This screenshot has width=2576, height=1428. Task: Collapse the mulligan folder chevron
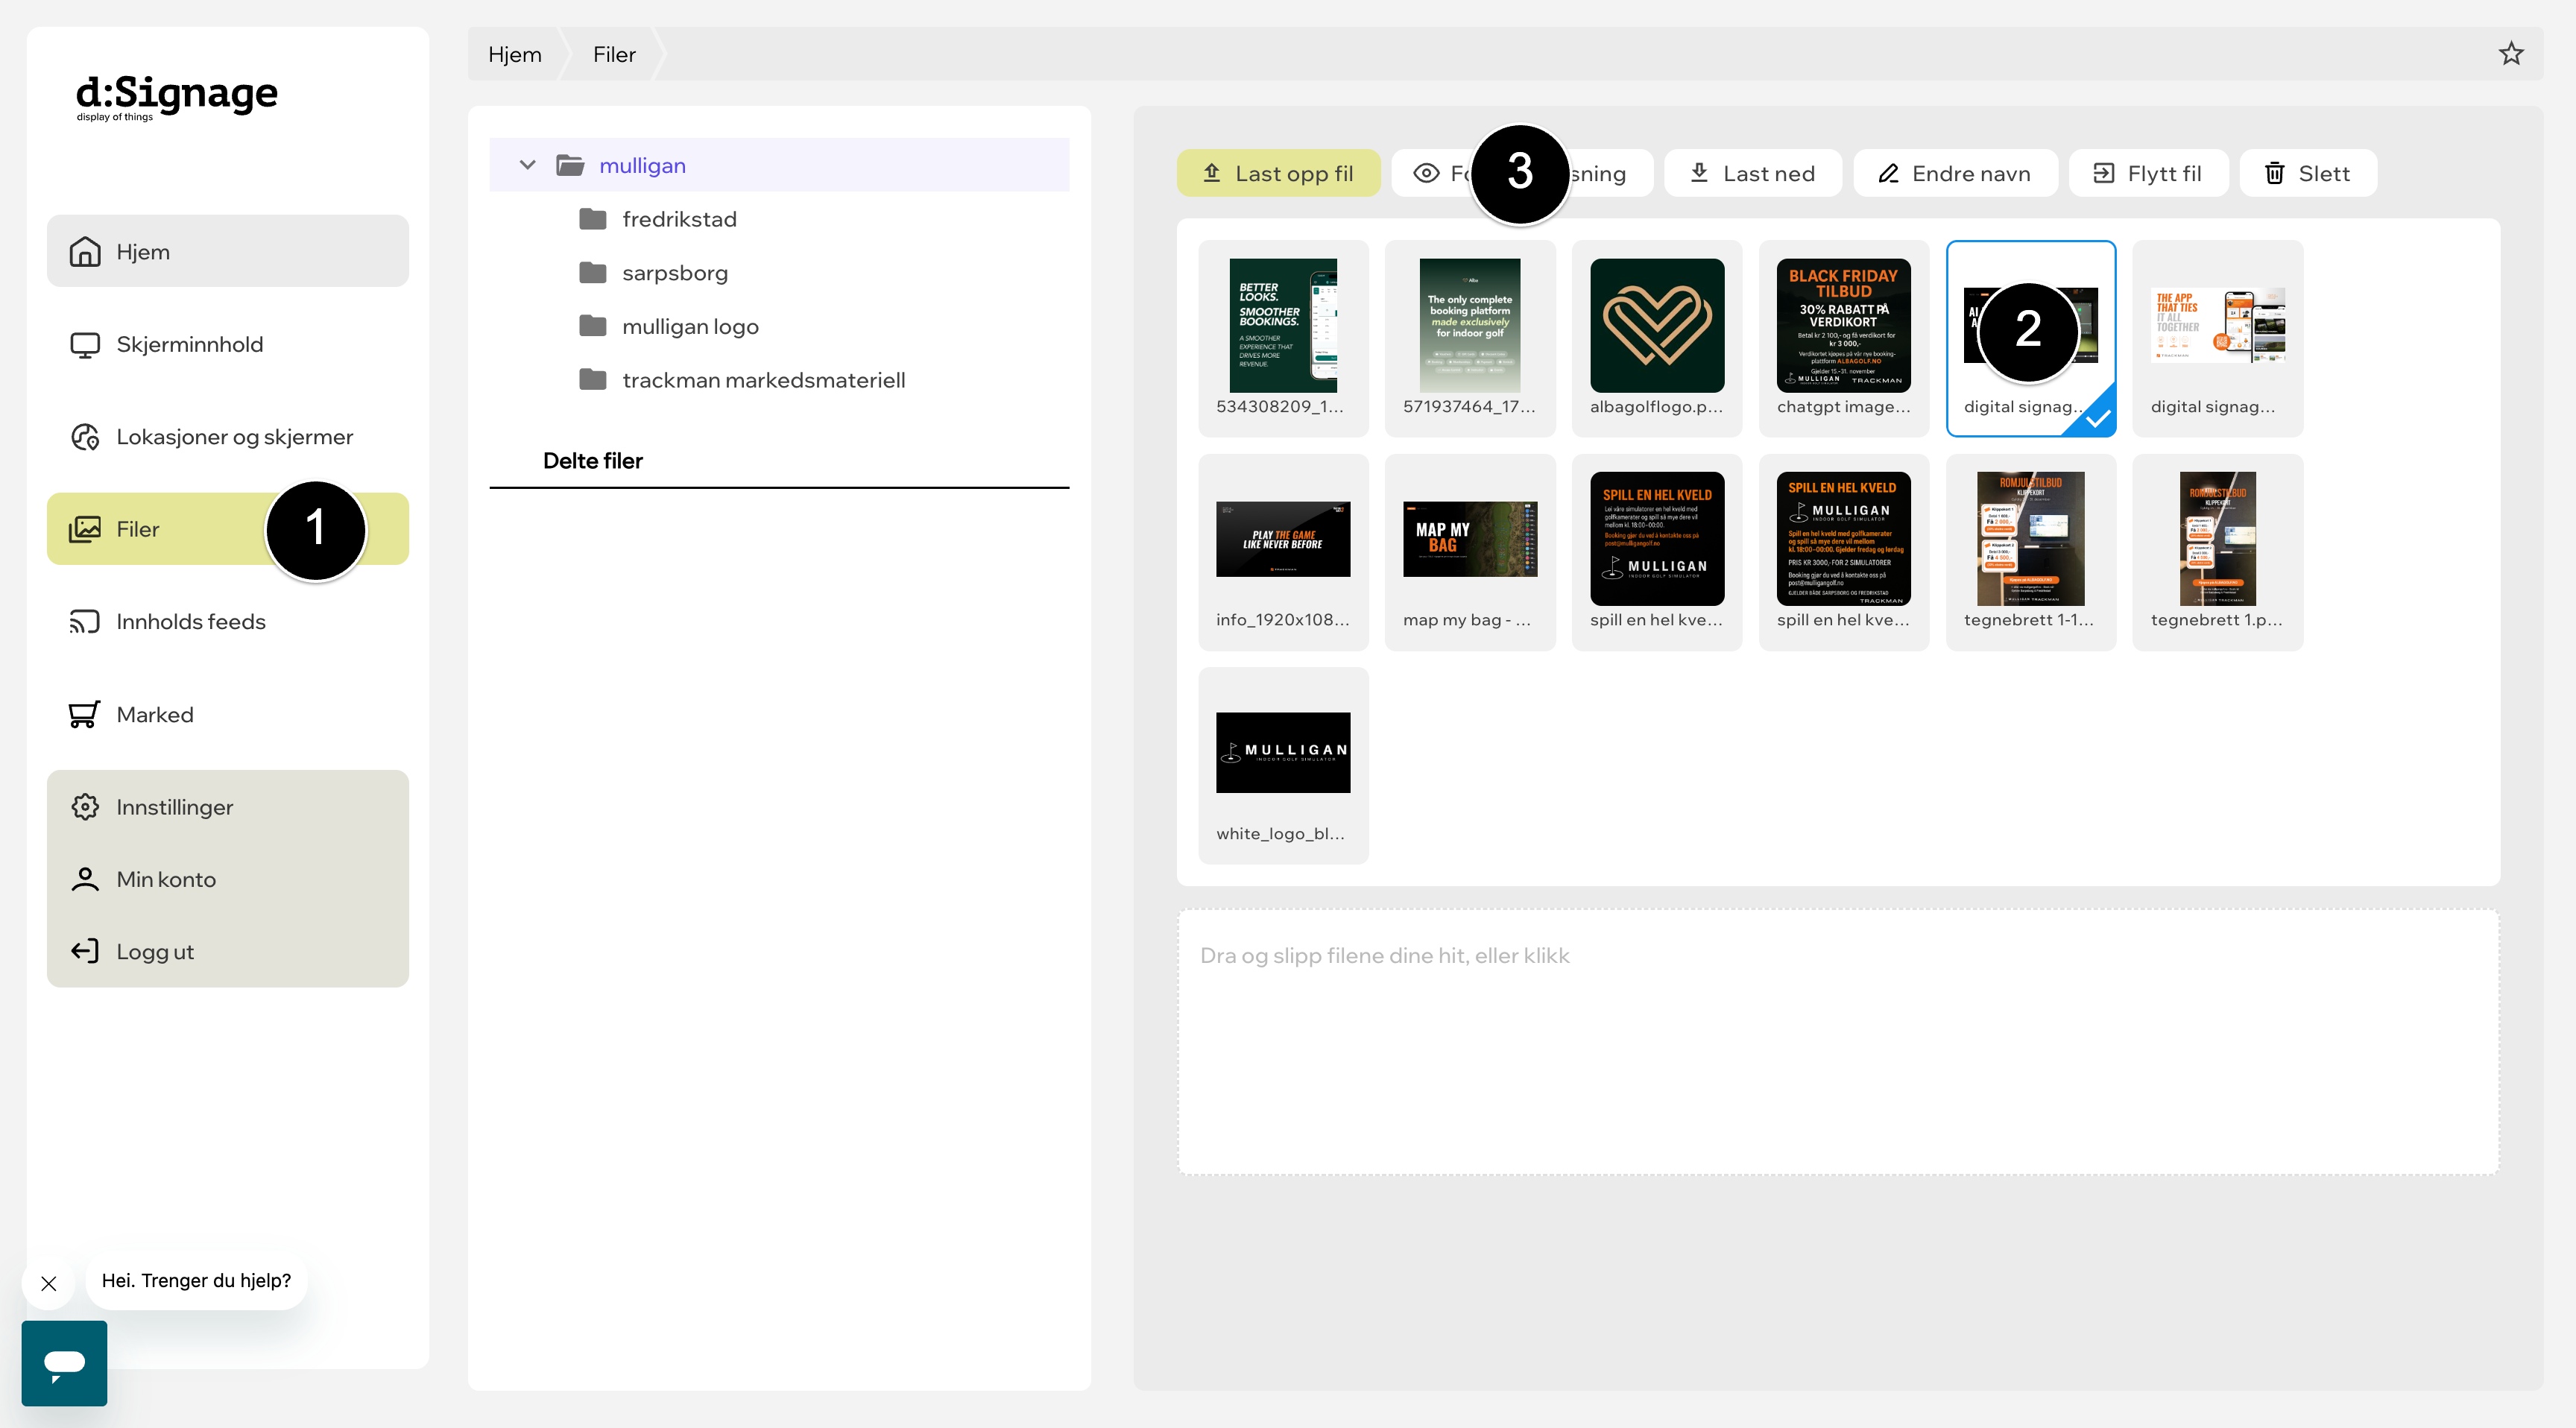pos(527,165)
